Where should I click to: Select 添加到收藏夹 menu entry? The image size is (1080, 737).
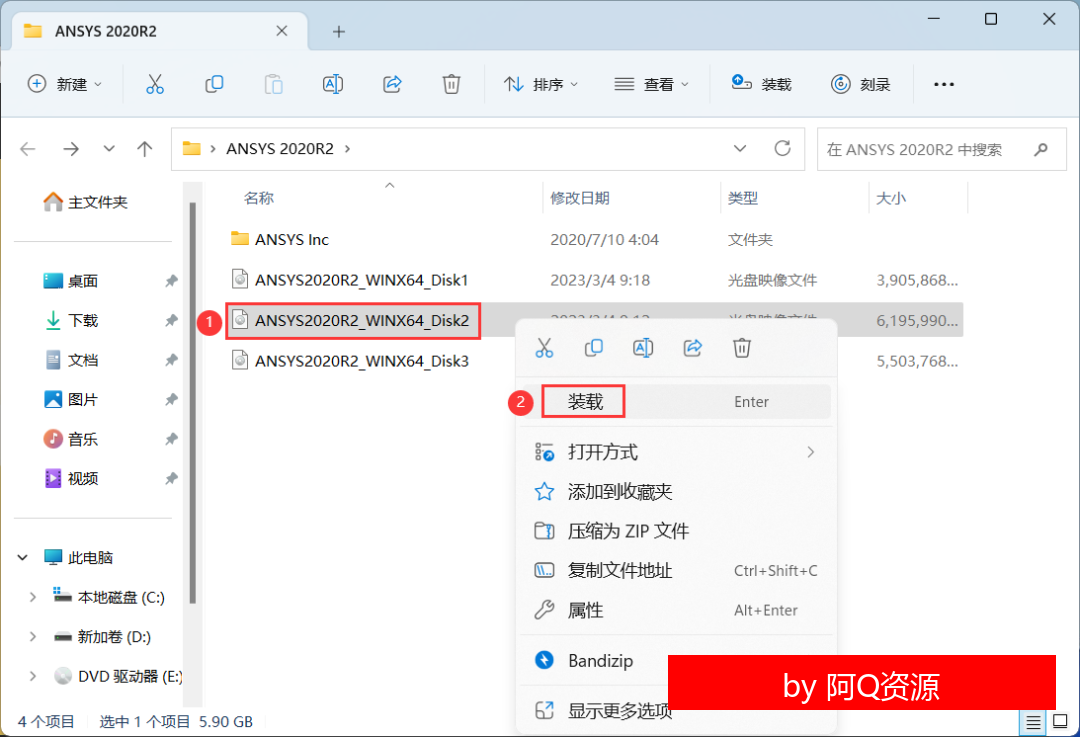coord(675,492)
